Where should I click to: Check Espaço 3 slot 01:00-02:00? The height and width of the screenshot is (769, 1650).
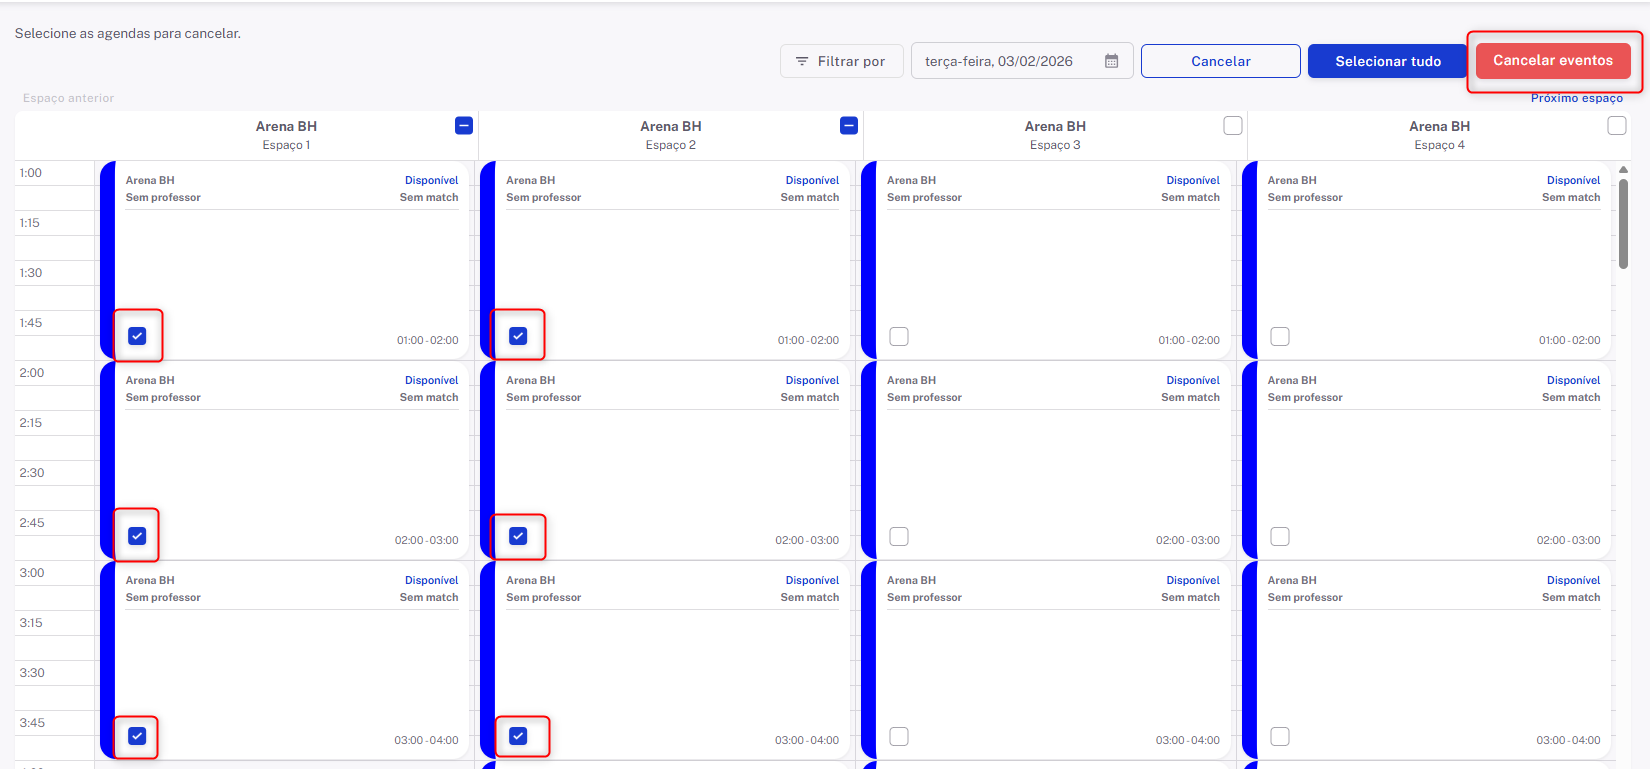pyautogui.click(x=899, y=336)
